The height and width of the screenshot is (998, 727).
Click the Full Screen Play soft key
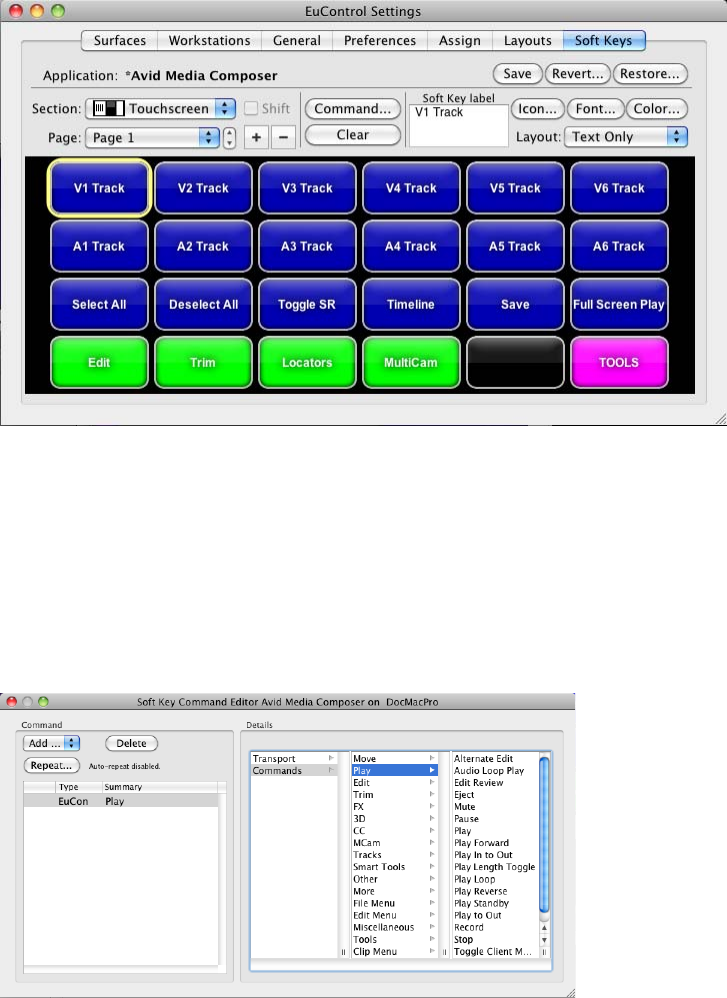pyautogui.click(x=619, y=304)
